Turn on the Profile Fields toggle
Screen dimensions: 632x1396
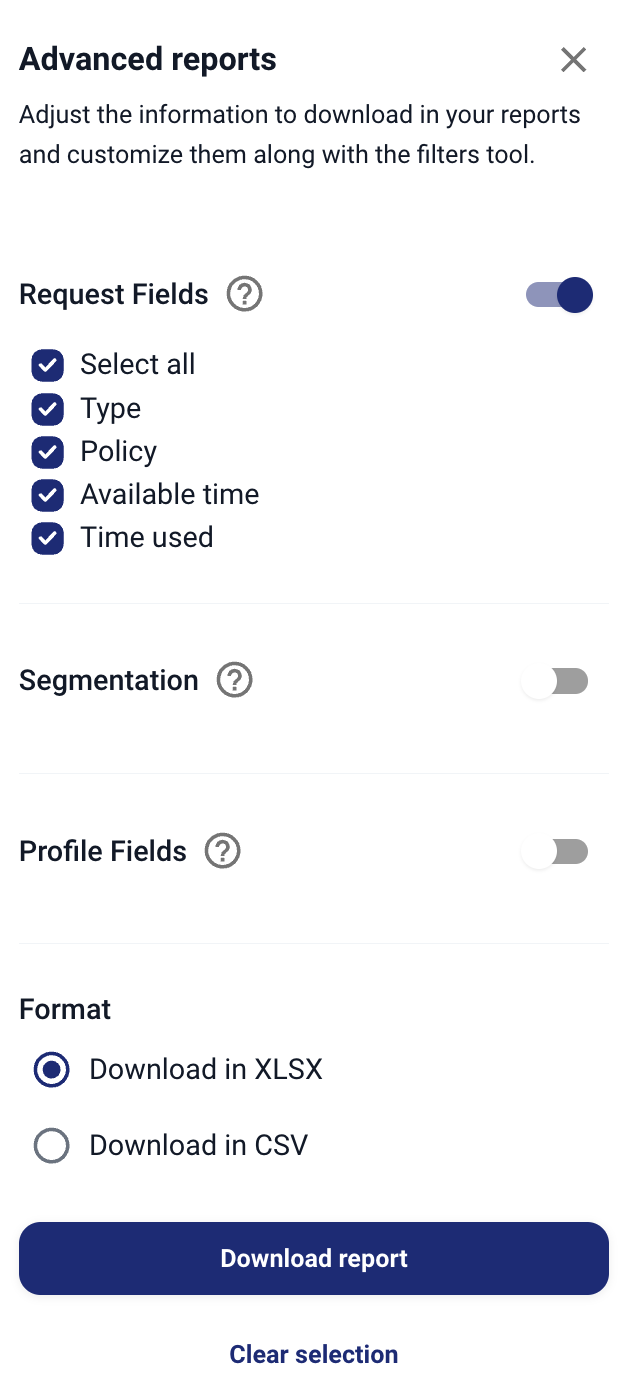click(555, 852)
